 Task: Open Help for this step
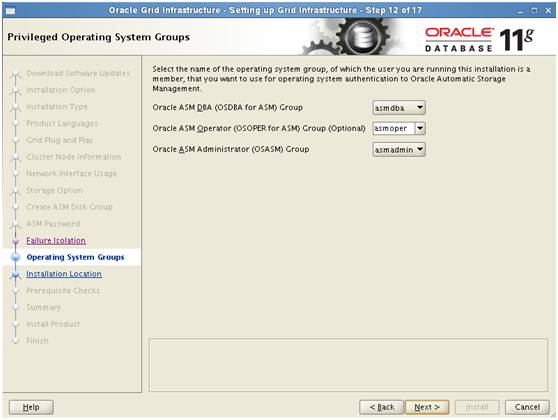[31, 407]
